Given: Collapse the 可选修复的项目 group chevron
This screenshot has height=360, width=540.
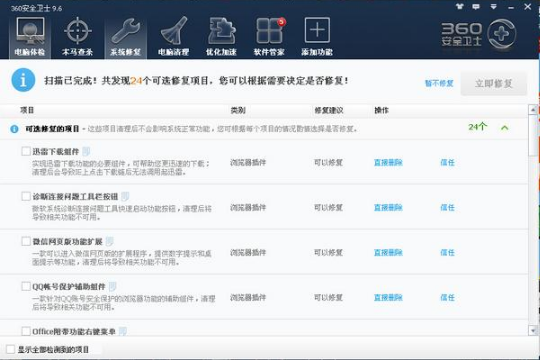Looking at the screenshot, I should coord(505,128).
